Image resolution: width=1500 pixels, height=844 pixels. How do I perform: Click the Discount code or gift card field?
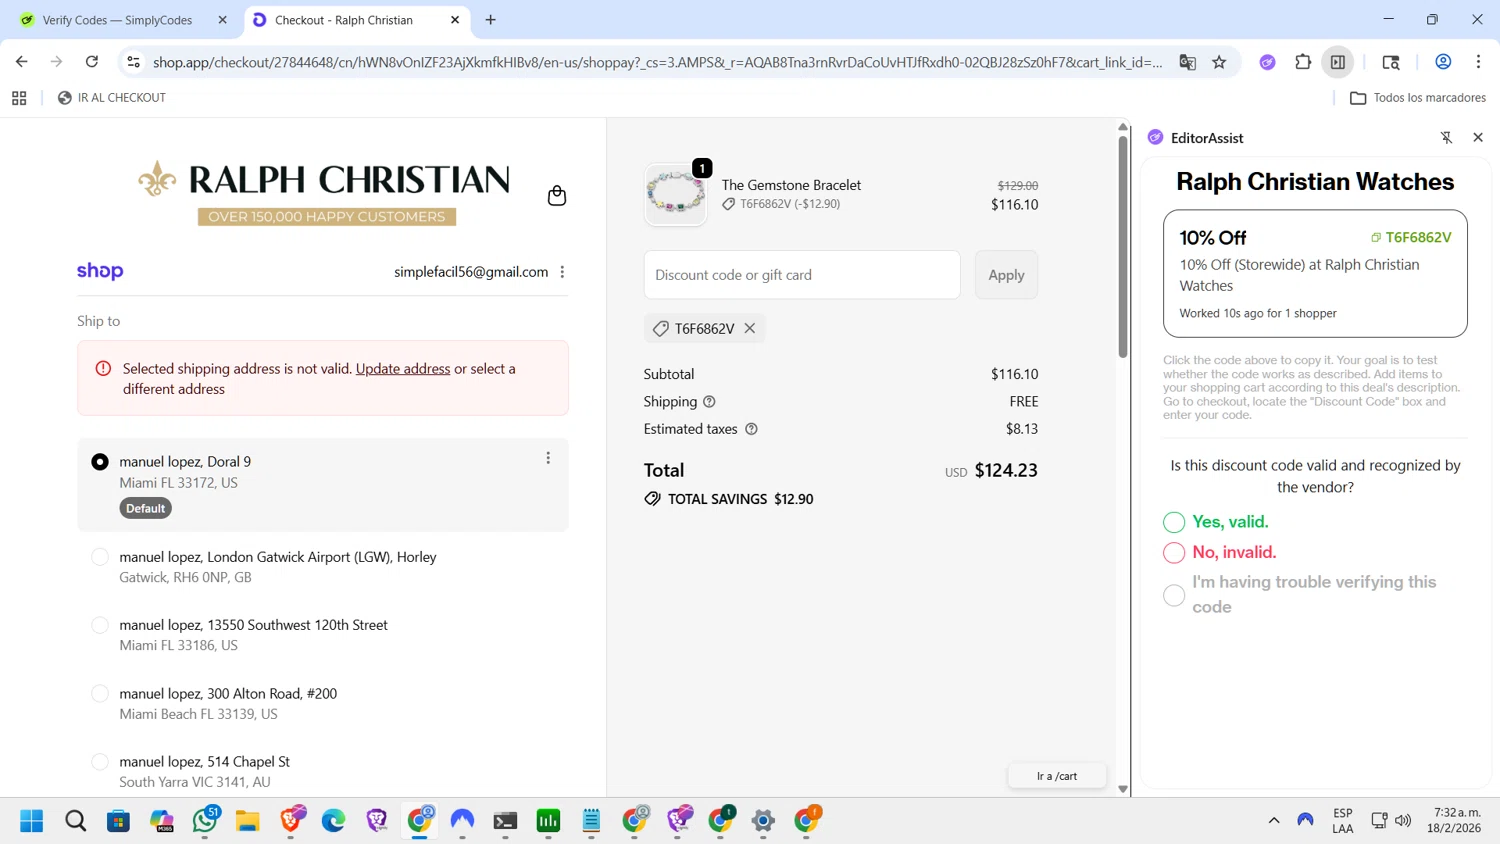[x=802, y=275]
